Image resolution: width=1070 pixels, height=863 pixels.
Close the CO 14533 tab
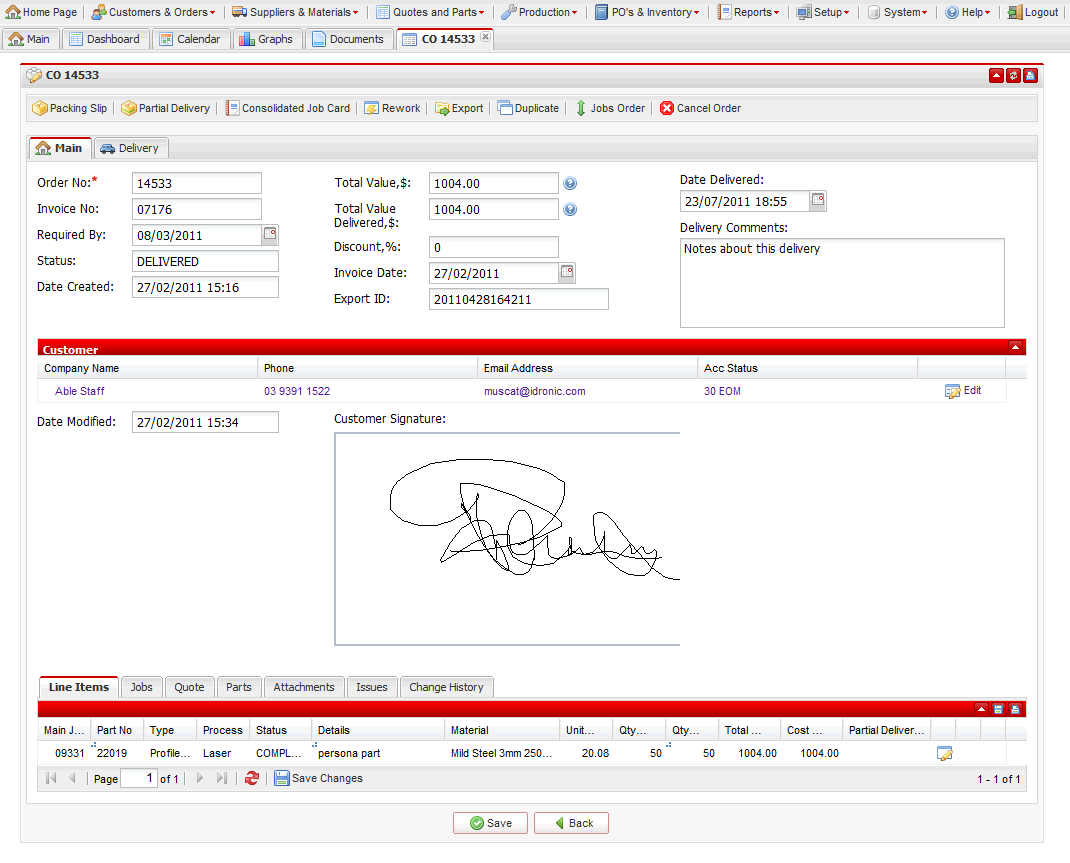click(486, 37)
